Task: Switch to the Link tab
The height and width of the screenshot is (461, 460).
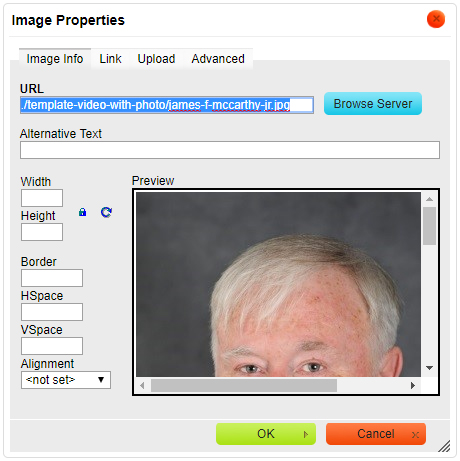Action: coord(110,59)
